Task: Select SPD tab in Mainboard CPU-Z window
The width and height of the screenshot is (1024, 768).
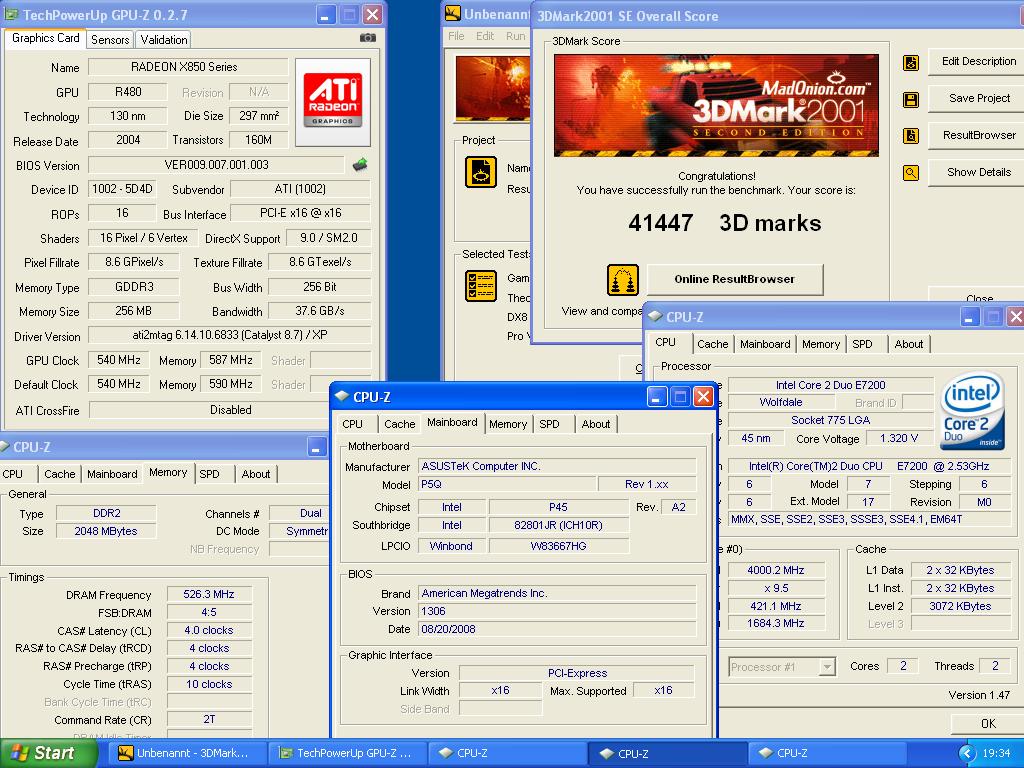Action: point(549,424)
